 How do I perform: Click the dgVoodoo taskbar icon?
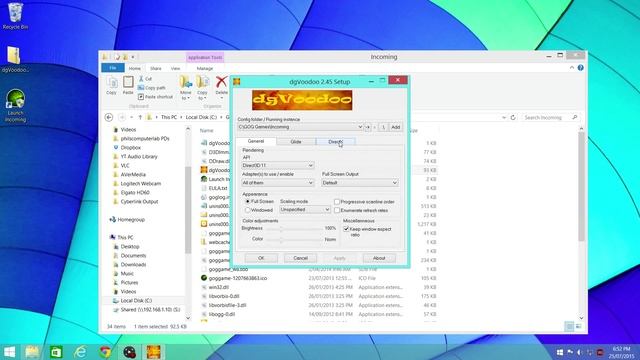(x=154, y=352)
